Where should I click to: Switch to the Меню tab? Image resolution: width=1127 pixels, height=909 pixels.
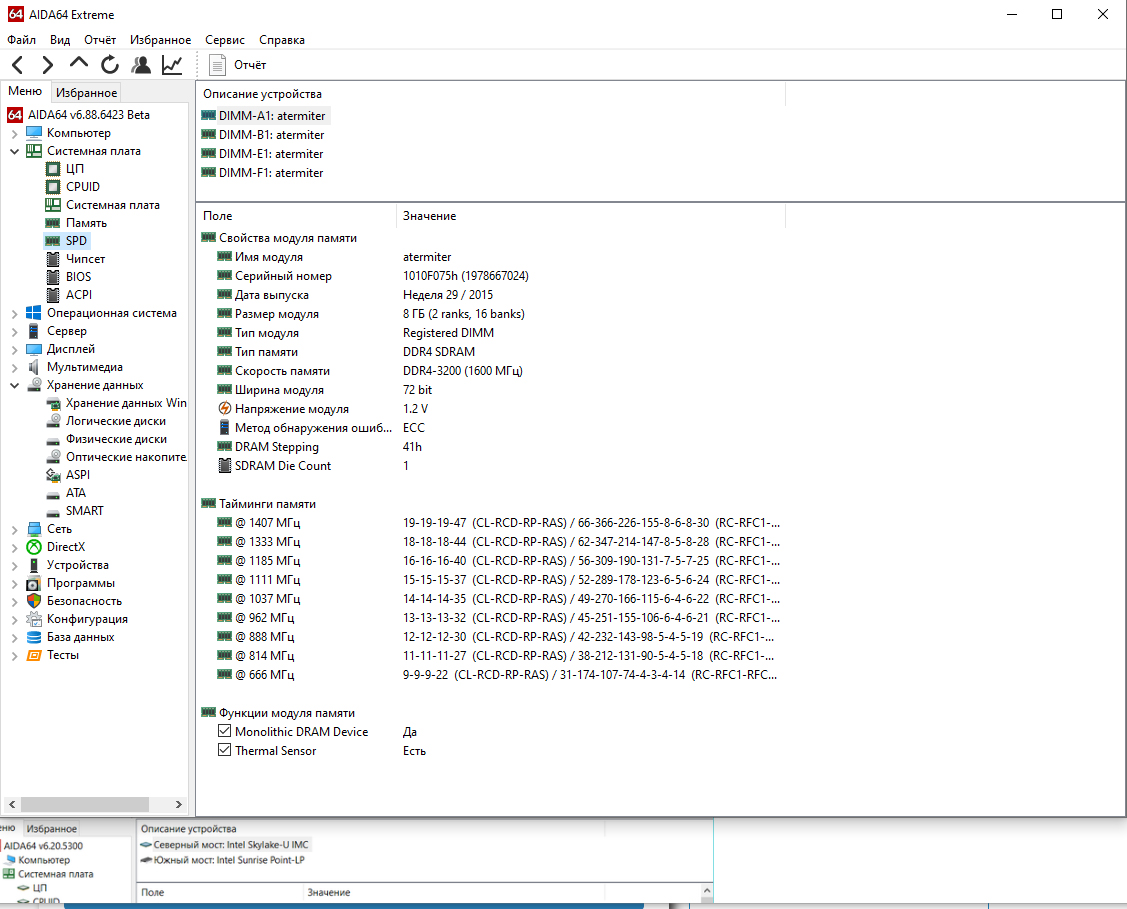pos(25,91)
